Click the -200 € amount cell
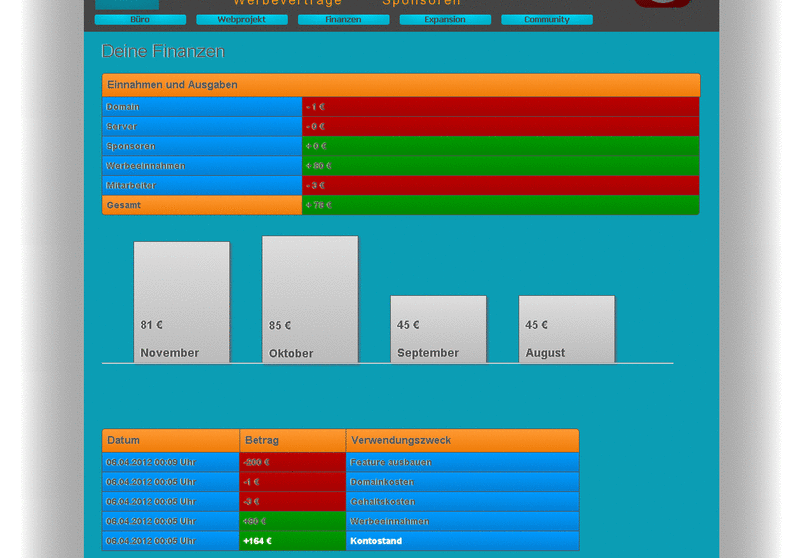800x558 pixels. point(293,462)
